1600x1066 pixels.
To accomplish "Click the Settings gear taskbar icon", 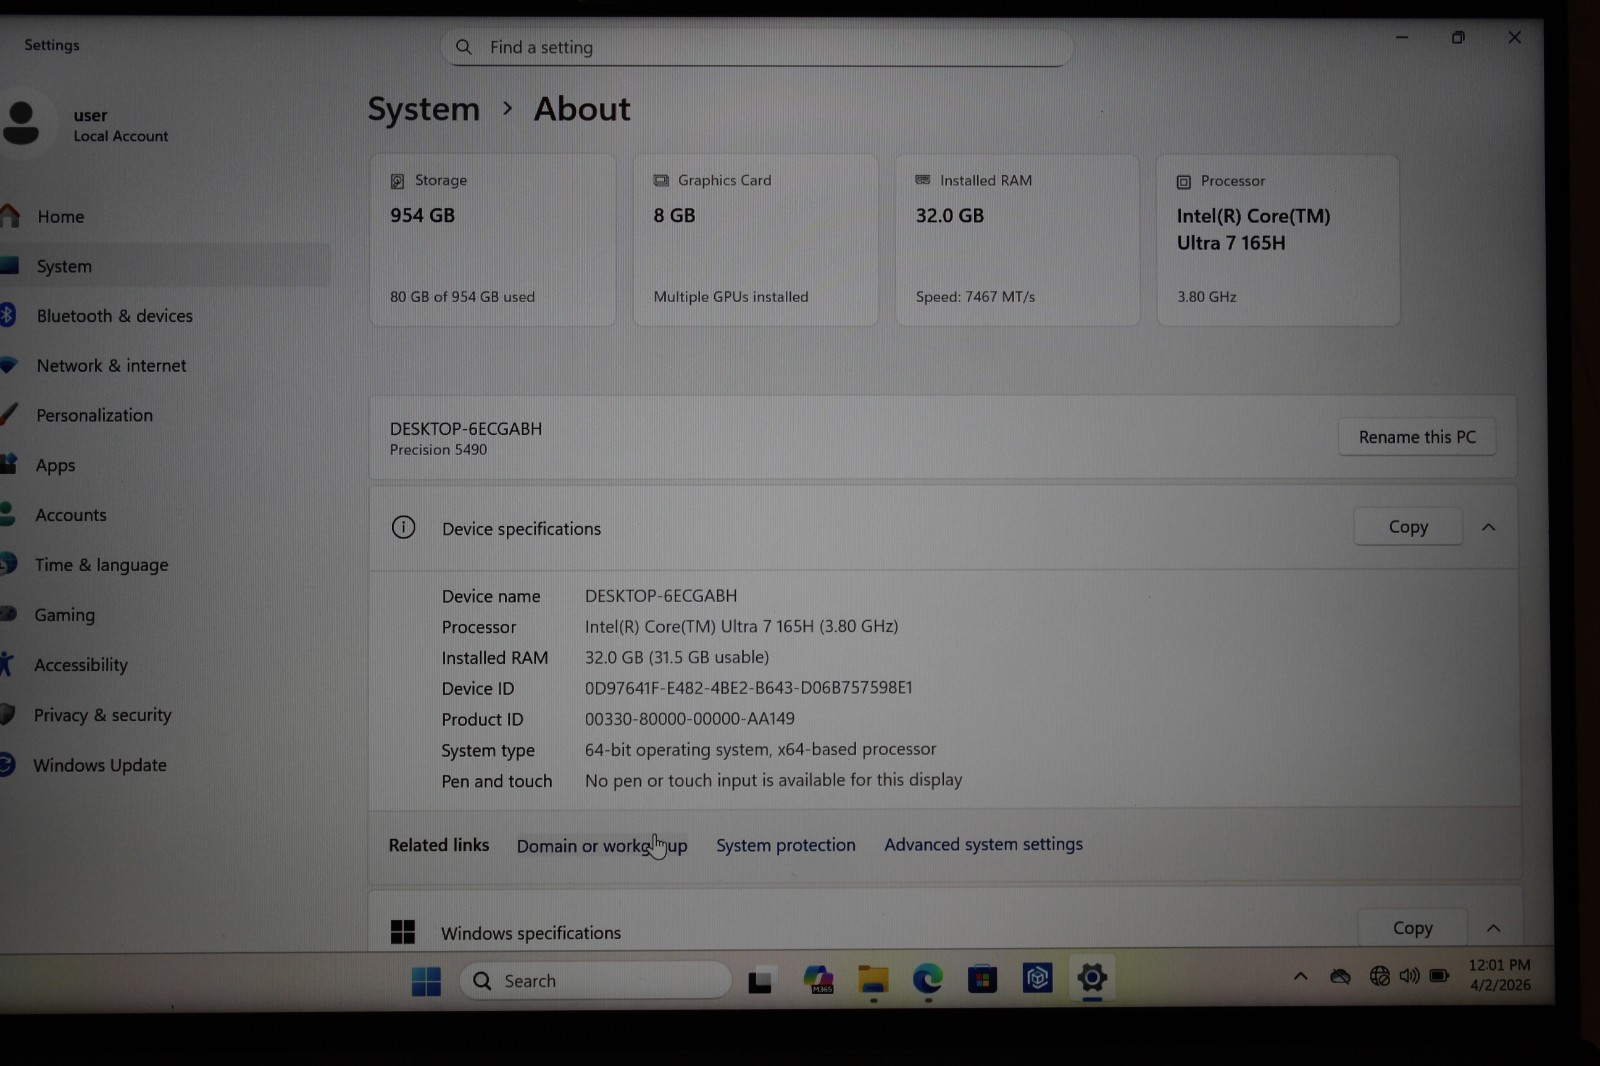I will click(x=1092, y=977).
